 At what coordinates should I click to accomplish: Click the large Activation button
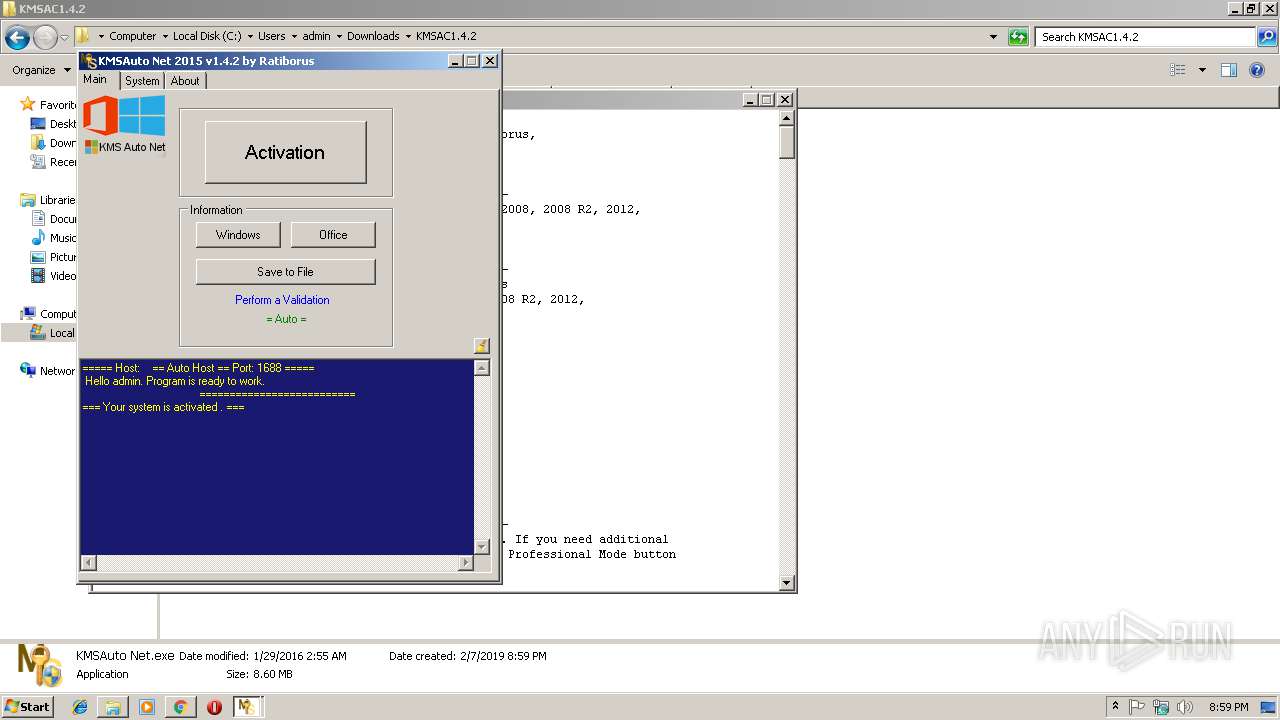click(x=285, y=152)
